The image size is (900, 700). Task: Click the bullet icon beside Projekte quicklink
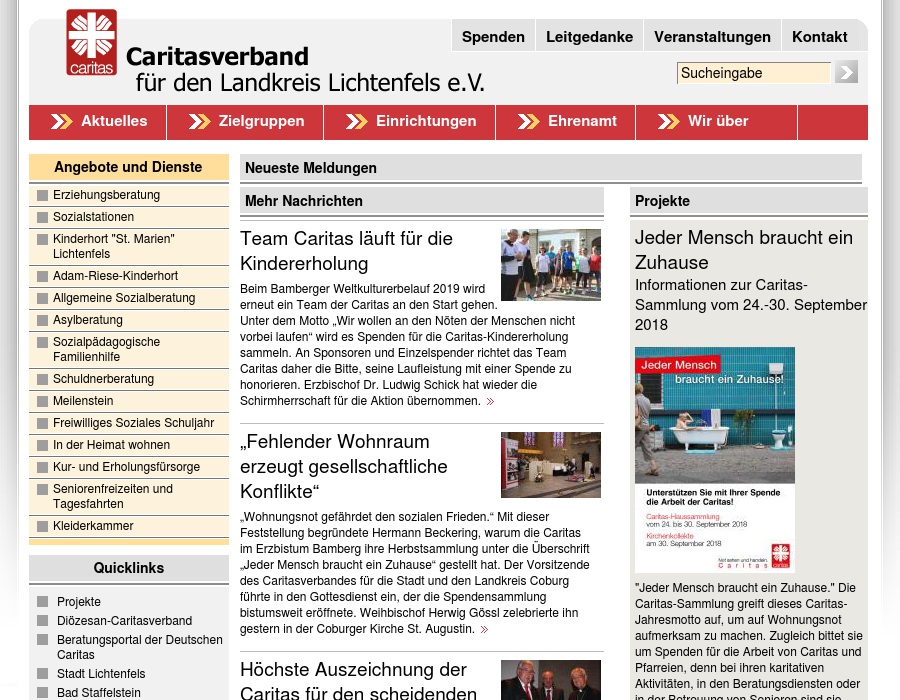42,602
